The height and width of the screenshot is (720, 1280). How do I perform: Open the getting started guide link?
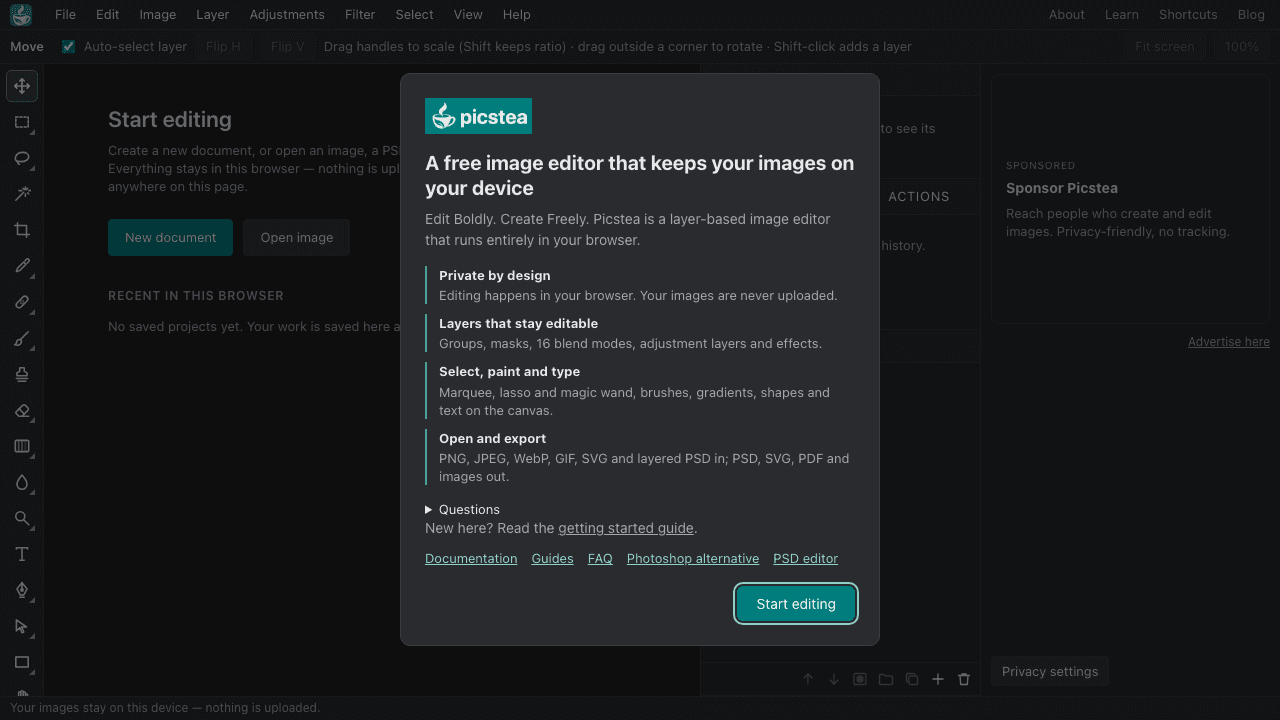point(626,528)
